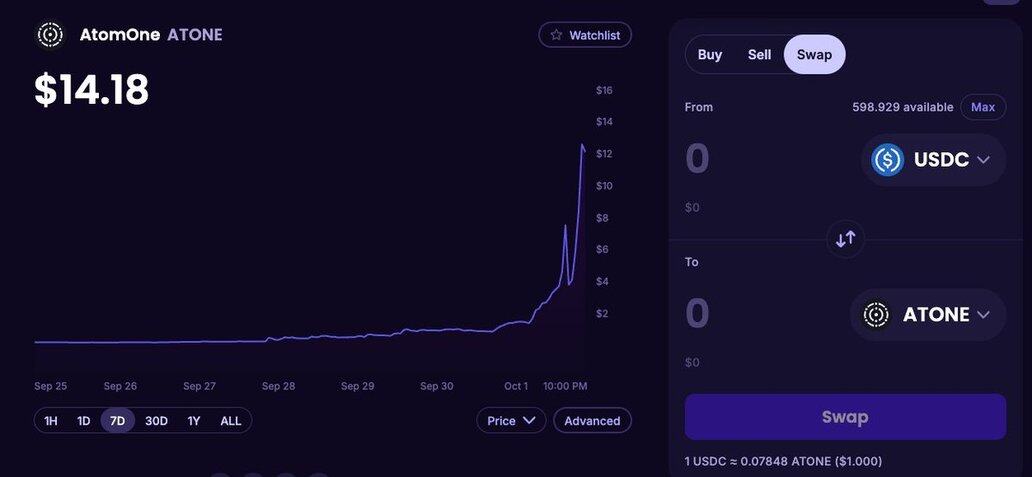Switch to the Sell tab
The image size is (1032, 477).
pos(760,55)
